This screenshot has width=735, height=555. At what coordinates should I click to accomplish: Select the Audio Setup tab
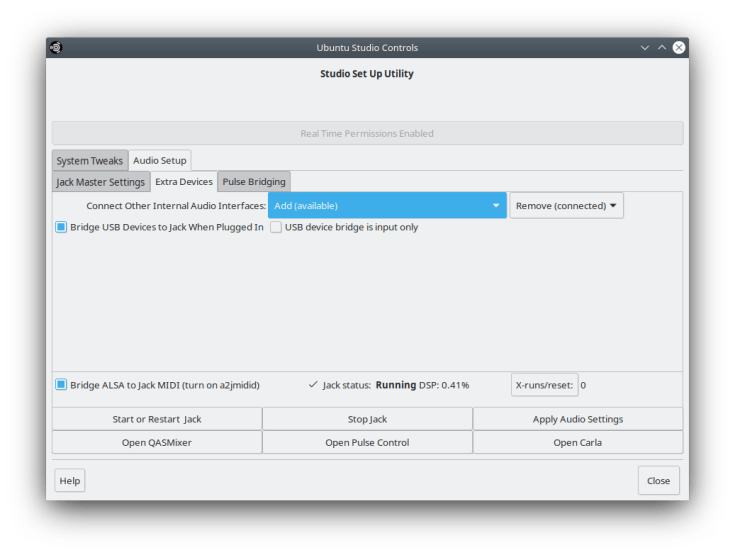tap(159, 160)
